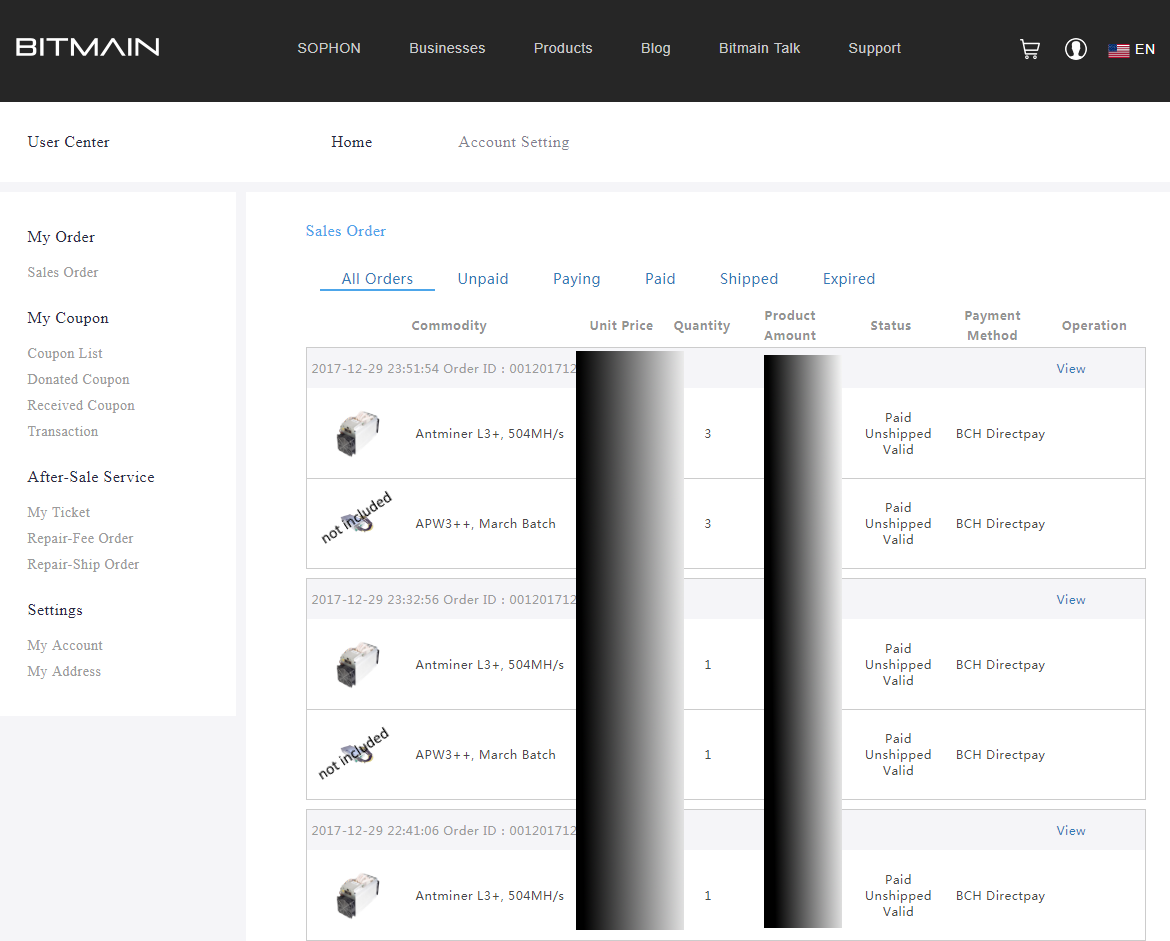Click second order's Antminer L3+ thumbnail
This screenshot has width=1170, height=941.
point(357,665)
